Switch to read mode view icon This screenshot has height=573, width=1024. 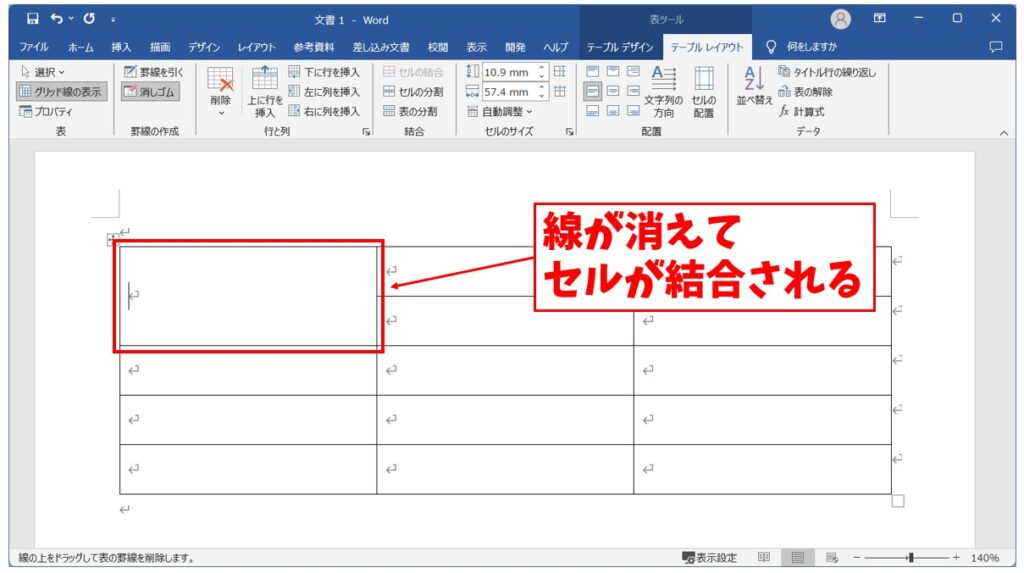763,558
